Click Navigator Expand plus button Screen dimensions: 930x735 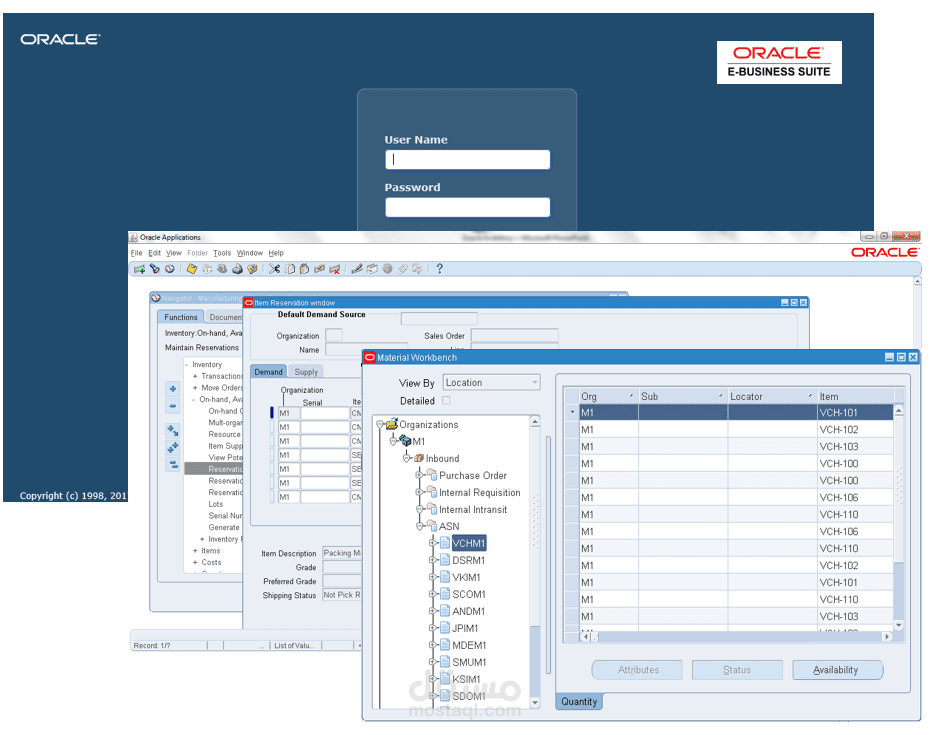pos(173,389)
